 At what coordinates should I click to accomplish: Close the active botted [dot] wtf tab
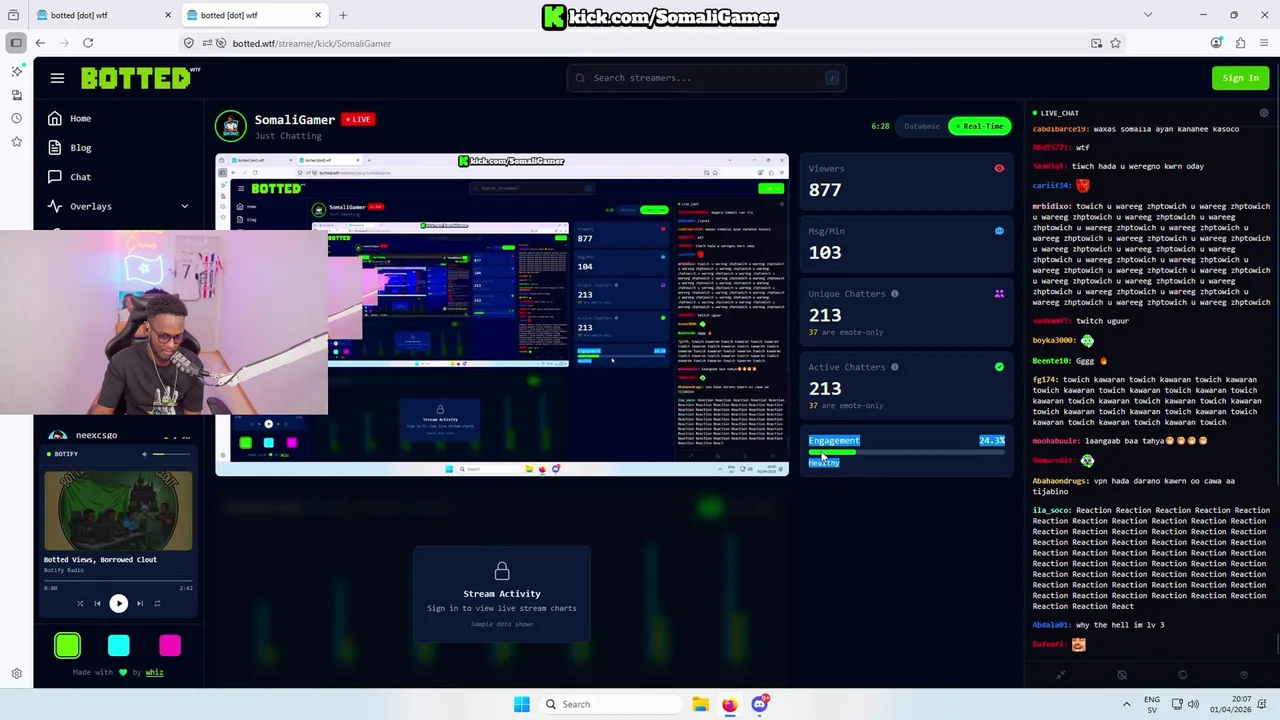point(318,15)
